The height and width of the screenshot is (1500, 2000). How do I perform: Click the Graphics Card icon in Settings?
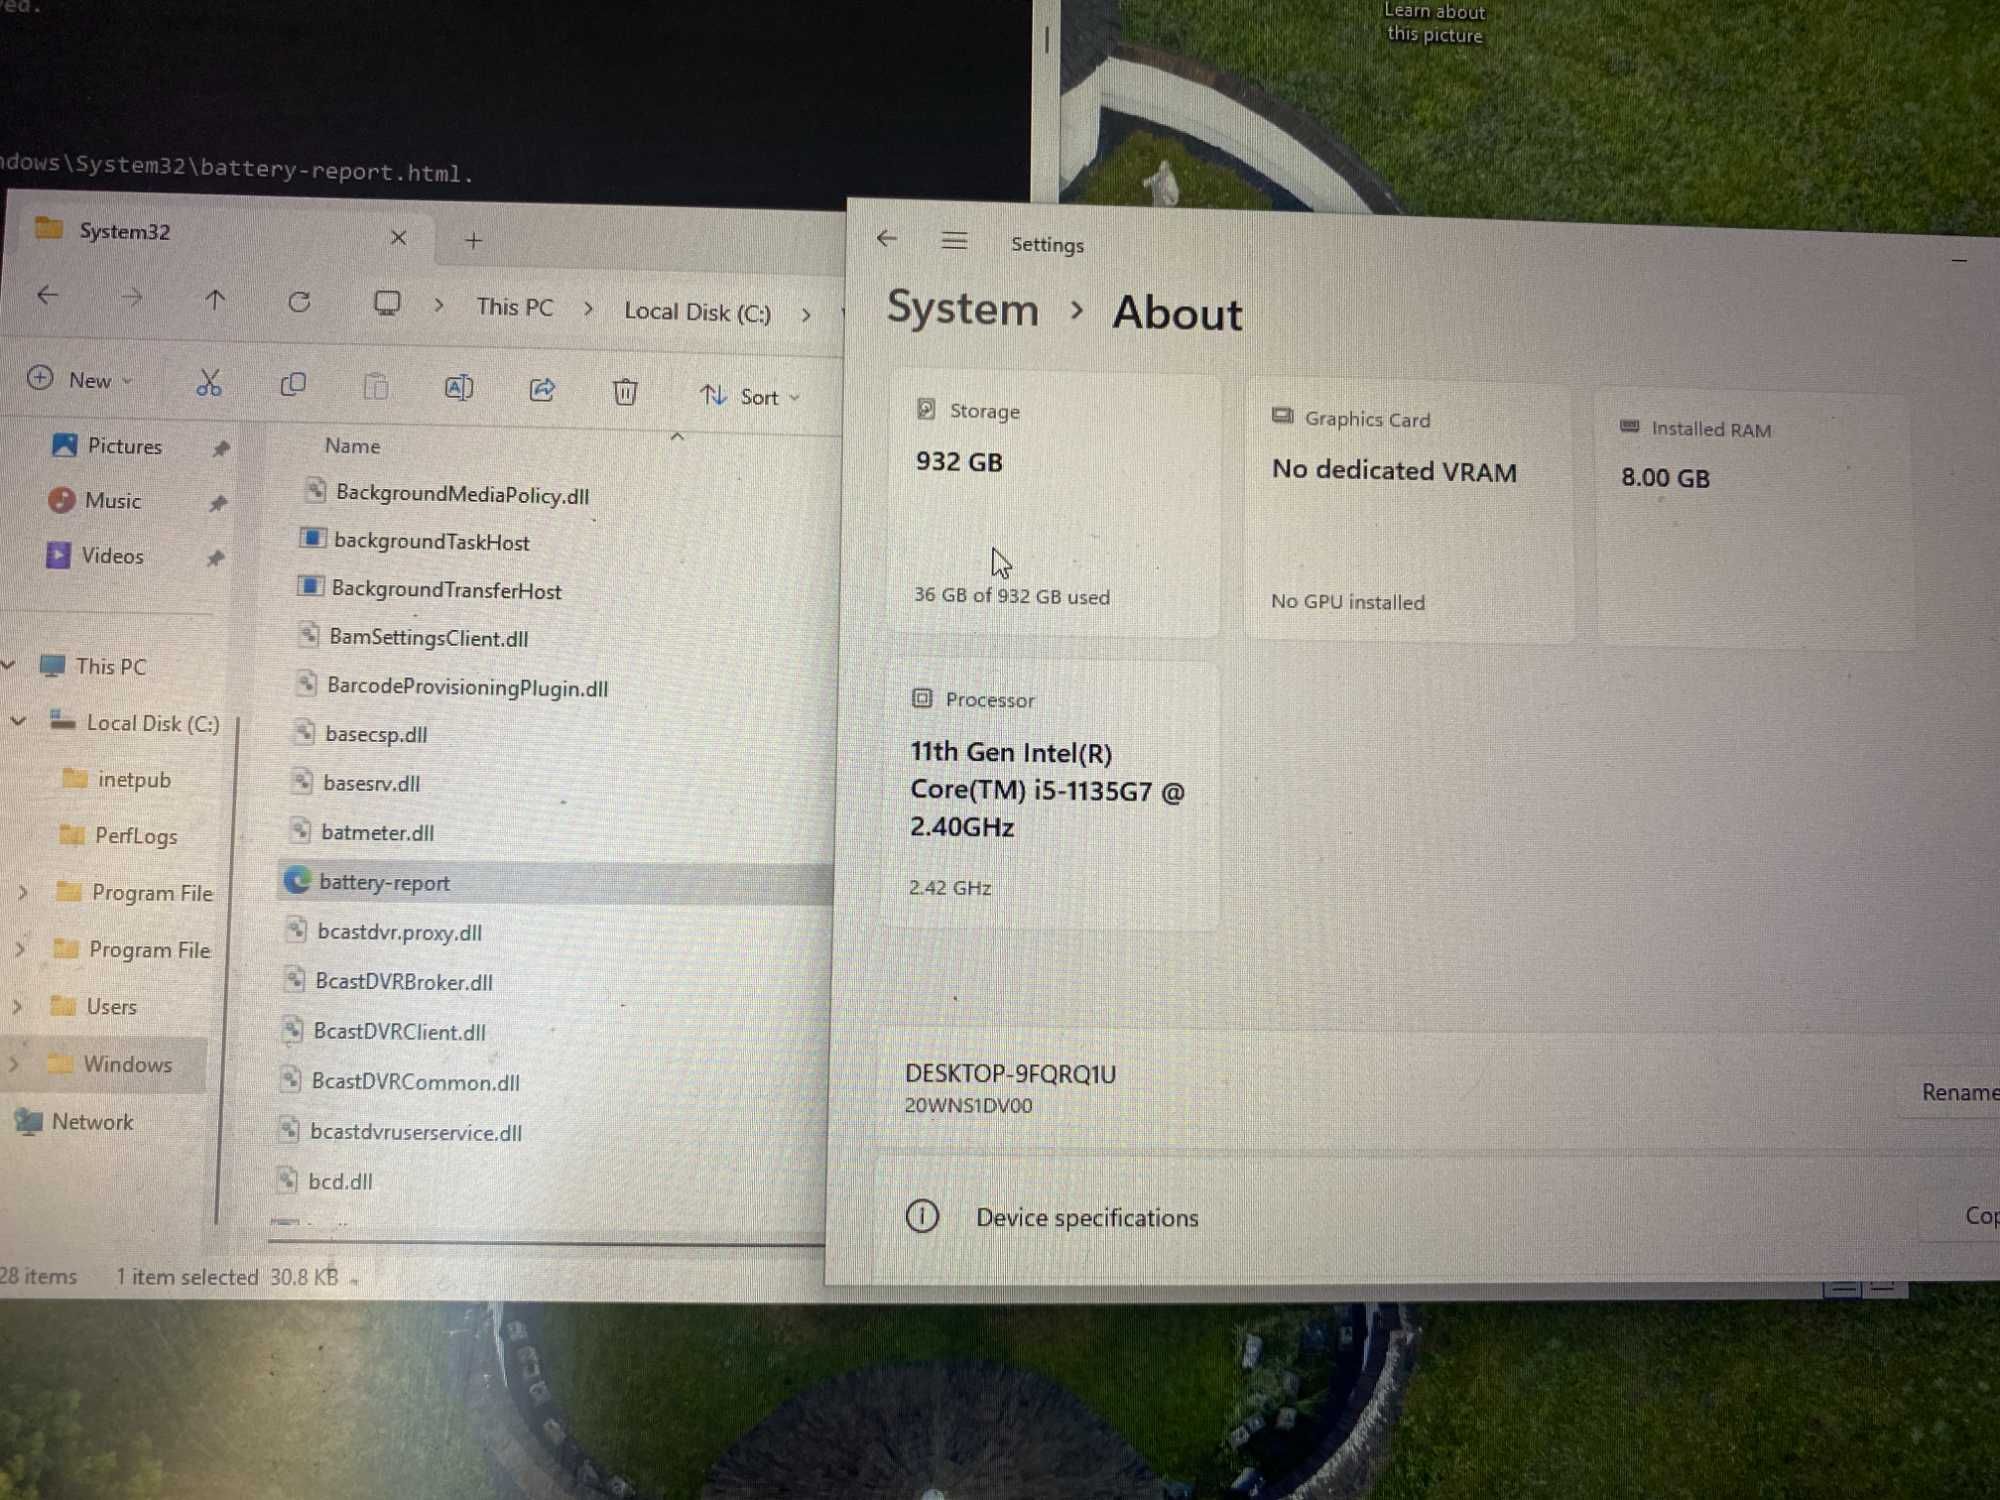click(1282, 416)
